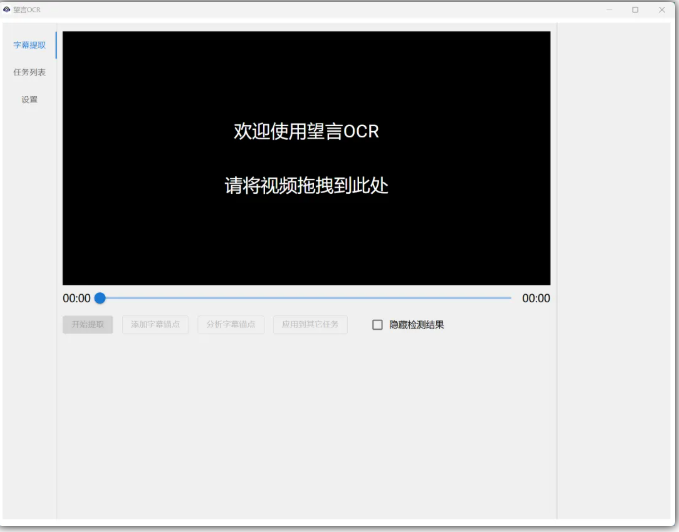This screenshot has width=679, height=532.
Task: Open the 设置 page
Action: [x=29, y=100]
